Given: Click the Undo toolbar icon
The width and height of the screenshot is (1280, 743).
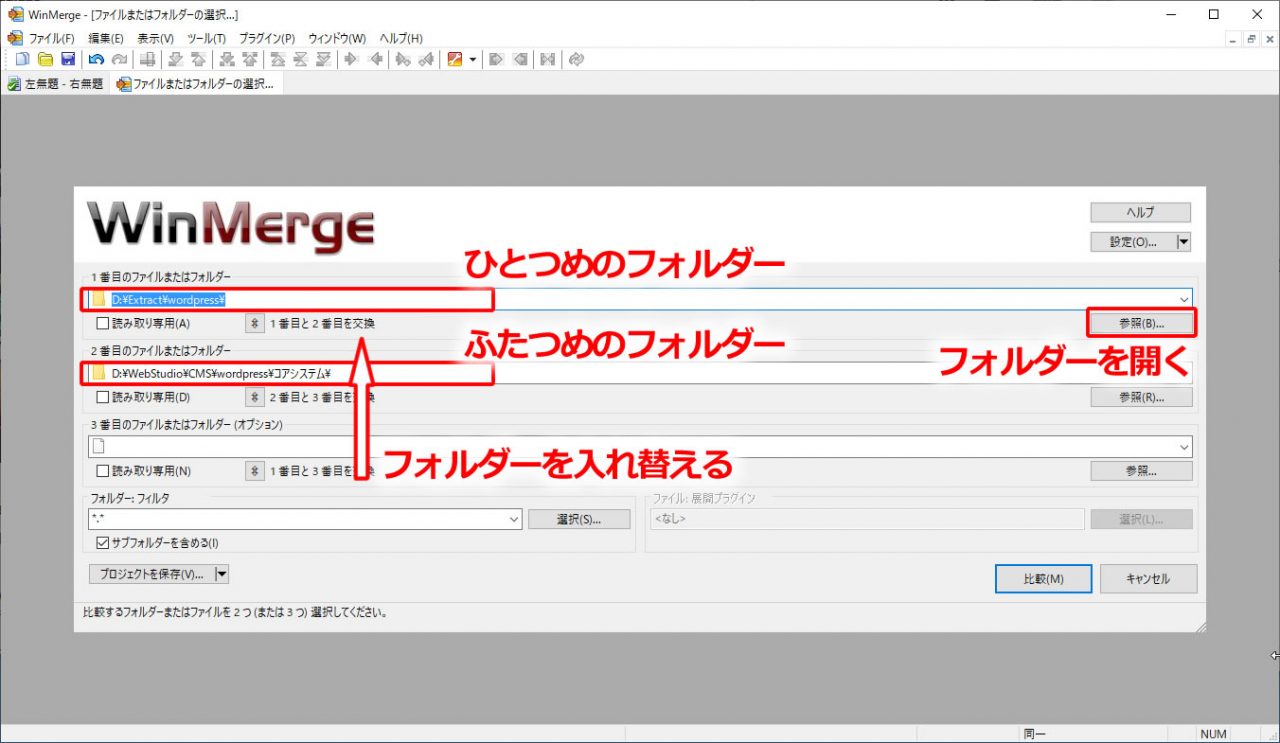Looking at the screenshot, I should [x=97, y=59].
